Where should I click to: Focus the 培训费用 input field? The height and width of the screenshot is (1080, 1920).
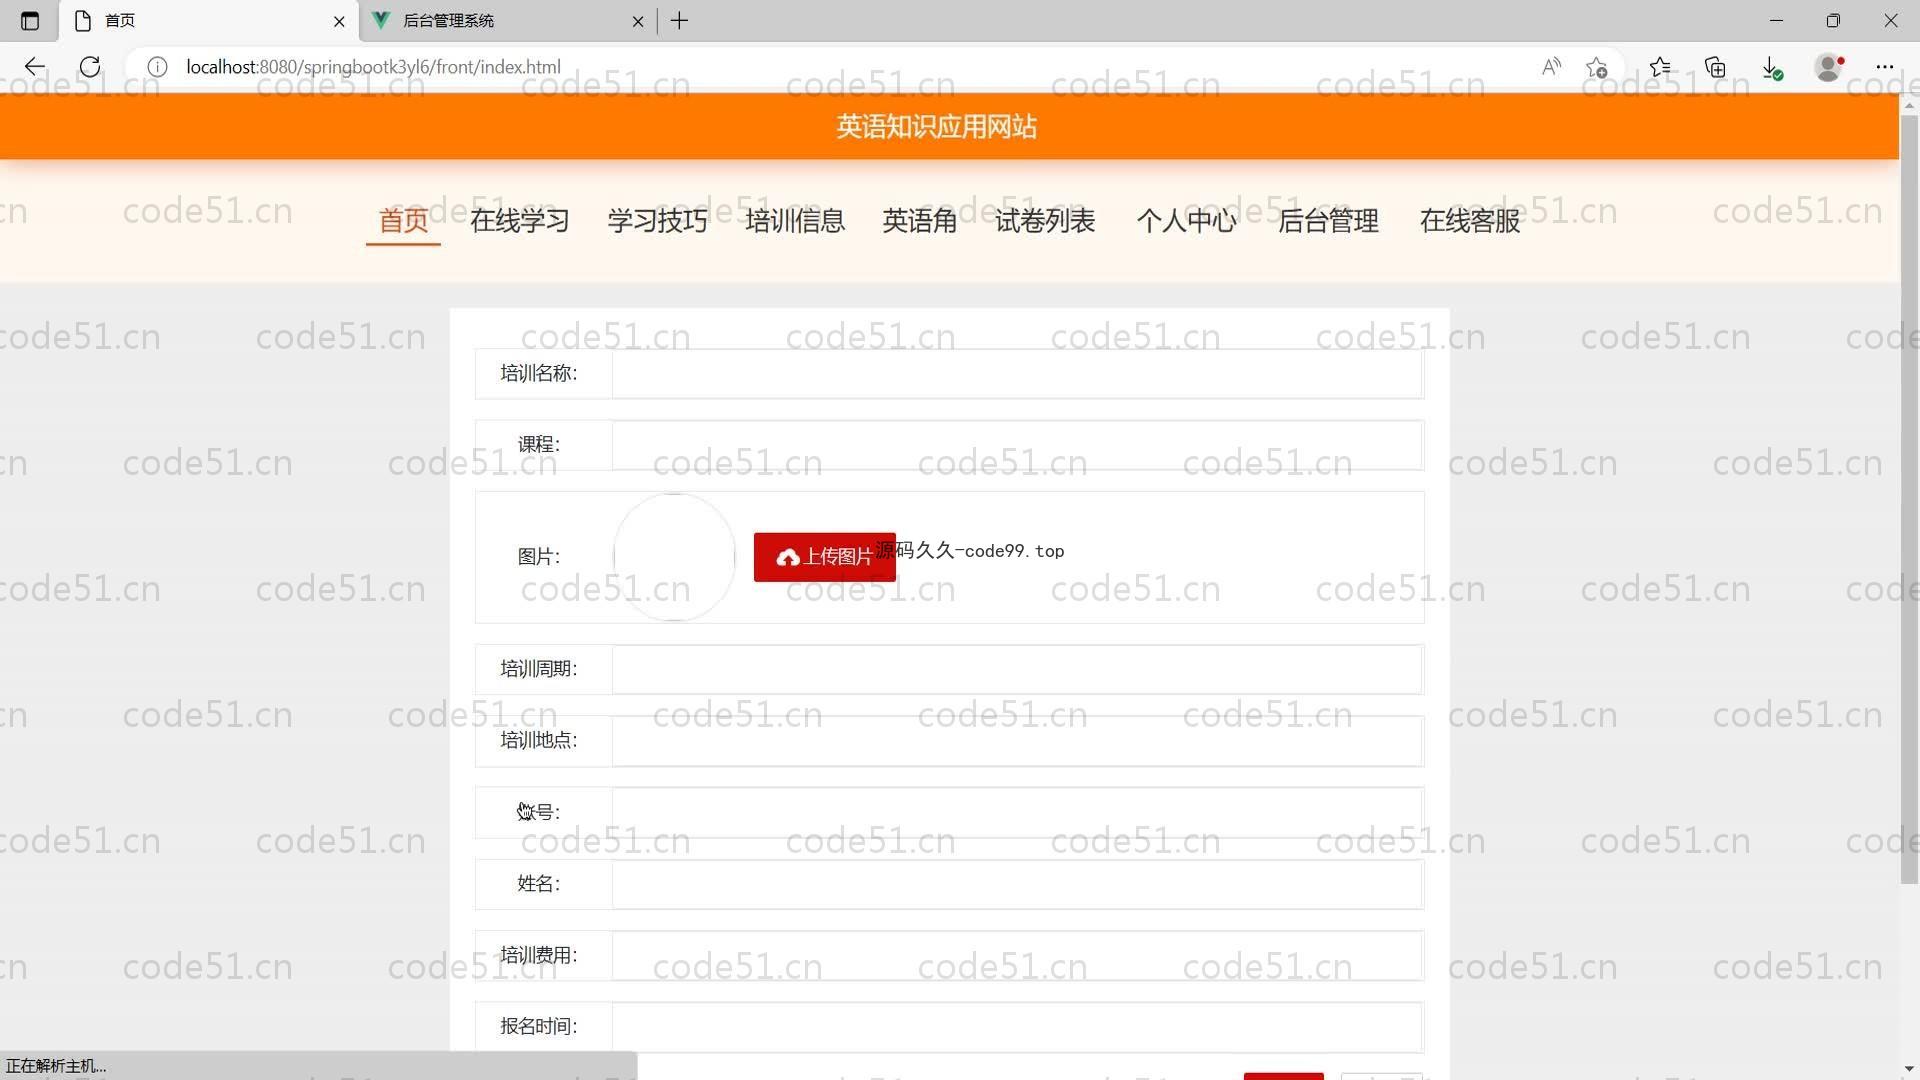[1017, 956]
